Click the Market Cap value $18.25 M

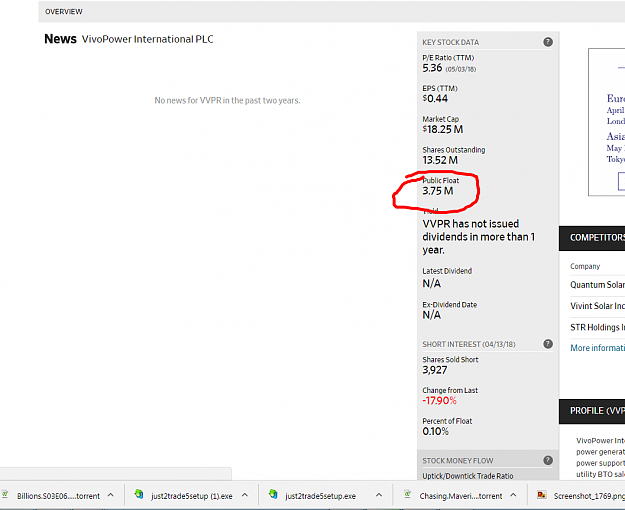coord(443,129)
